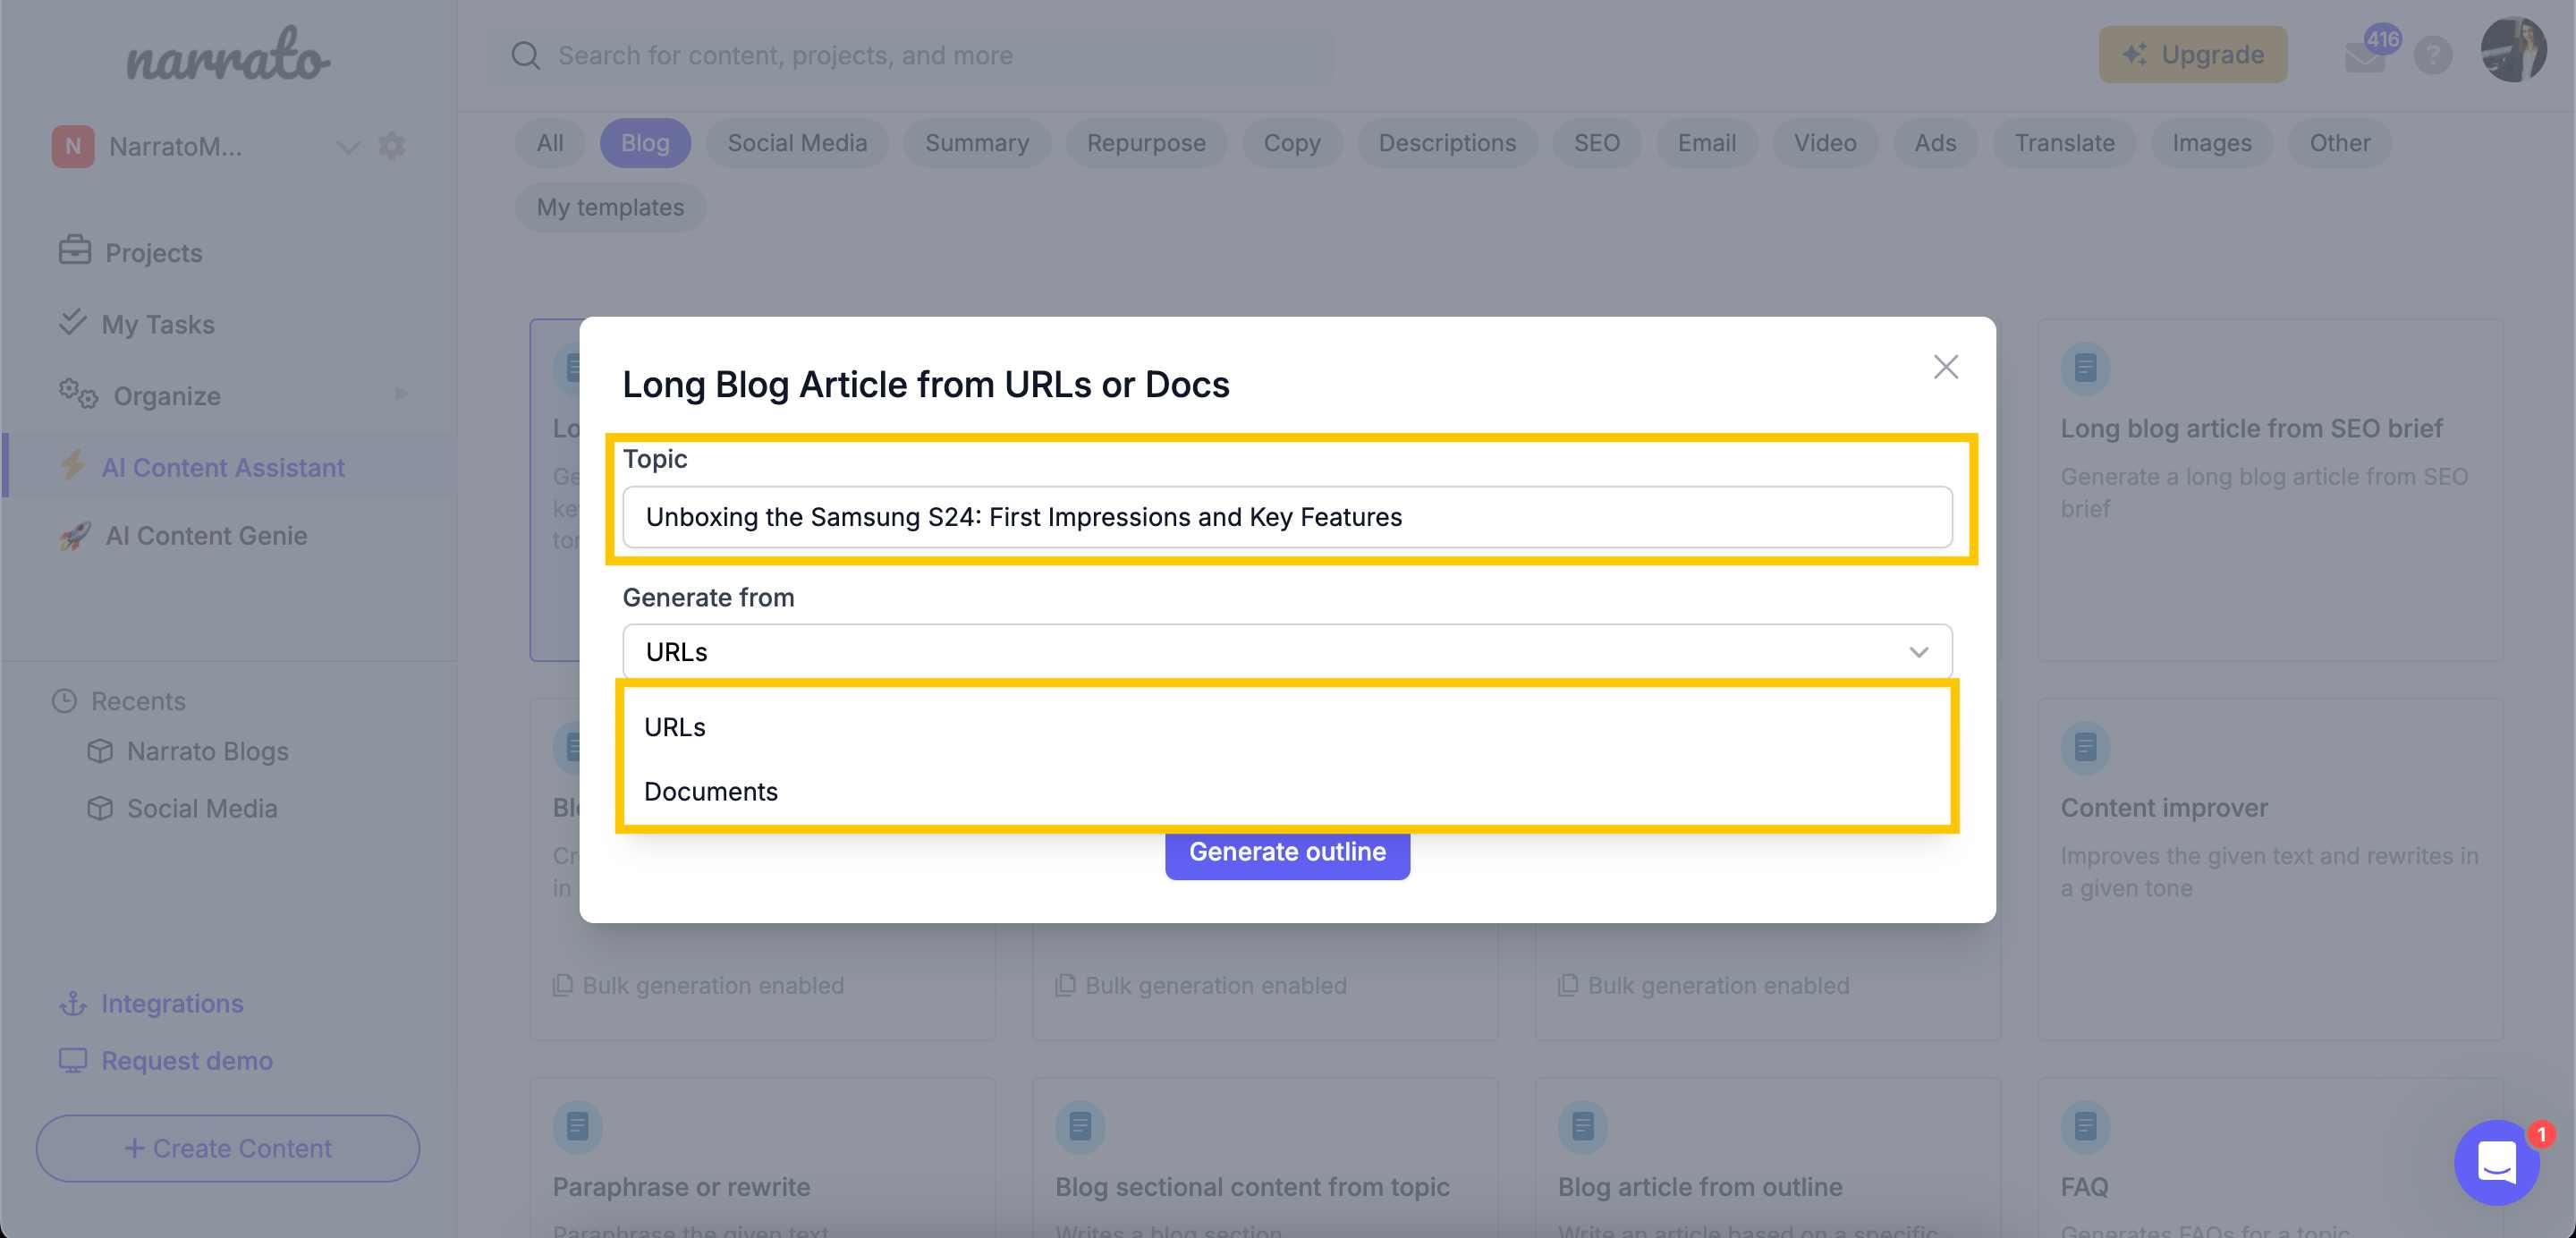Select the All category tab
The width and height of the screenshot is (2576, 1238).
point(549,143)
